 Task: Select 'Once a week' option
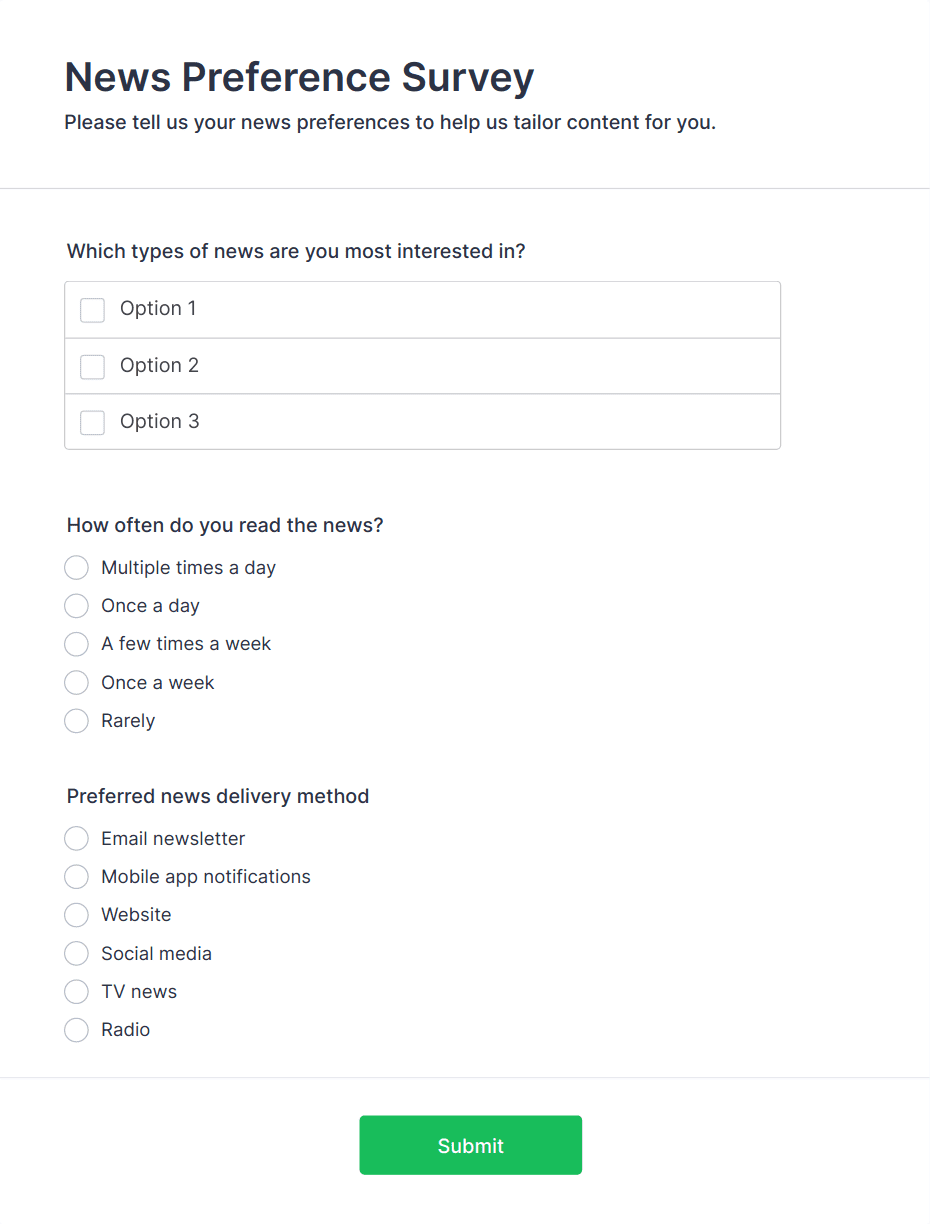click(x=76, y=682)
